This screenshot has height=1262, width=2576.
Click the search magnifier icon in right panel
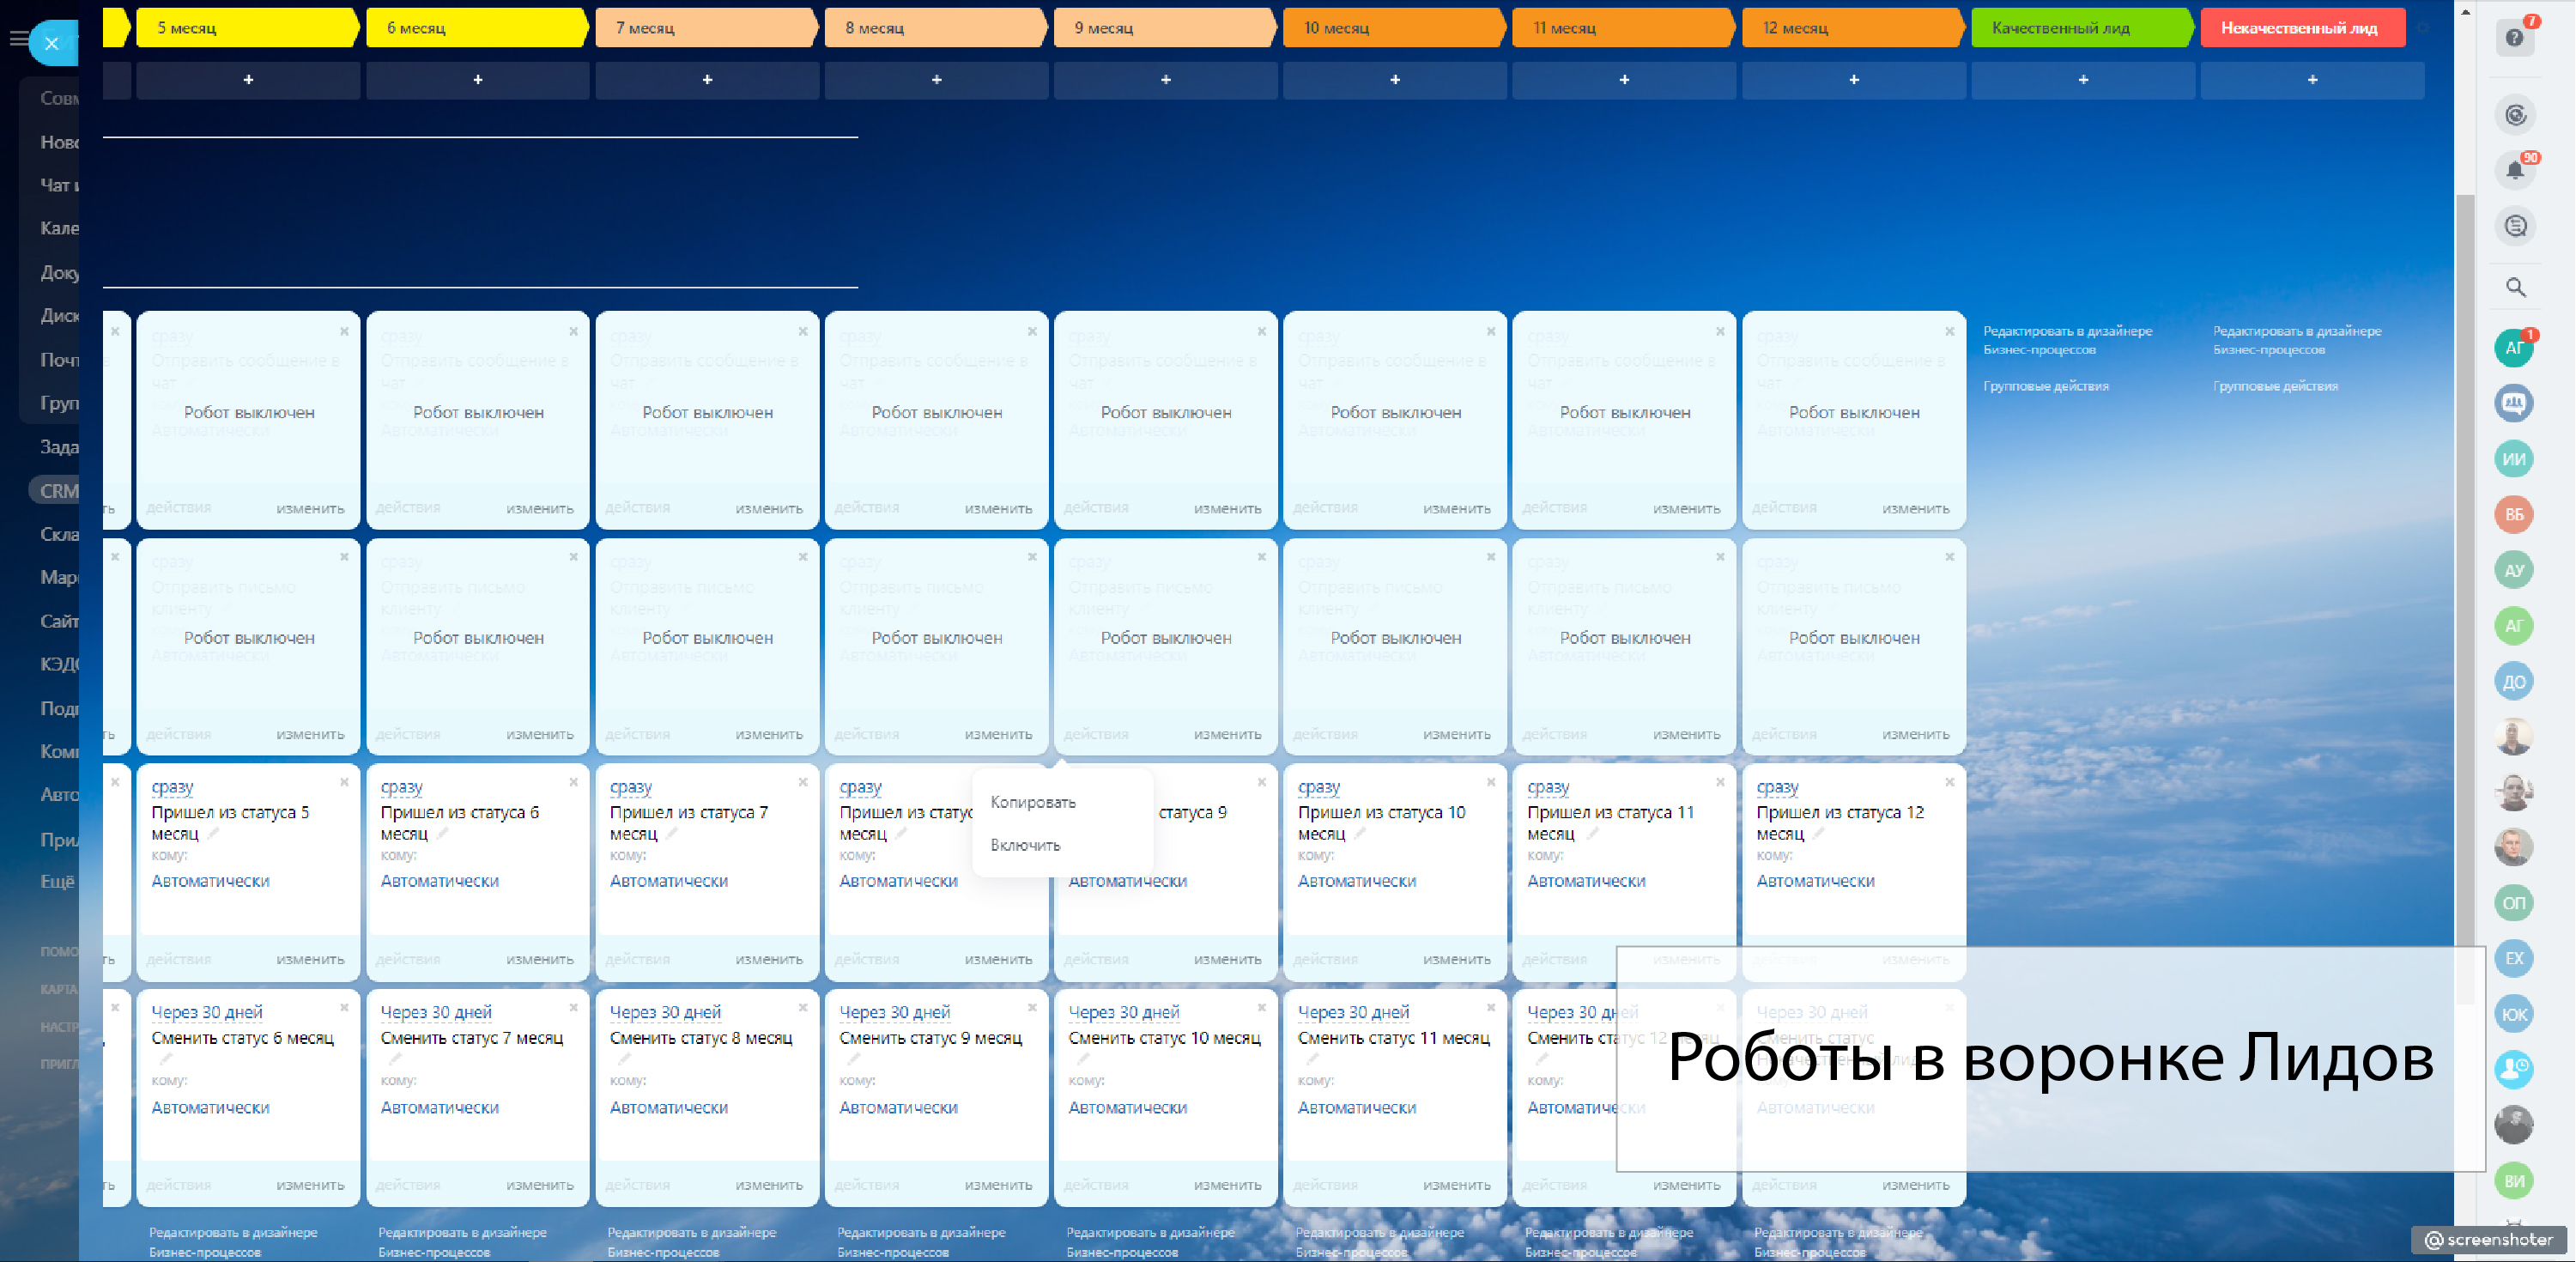pos(2516,288)
